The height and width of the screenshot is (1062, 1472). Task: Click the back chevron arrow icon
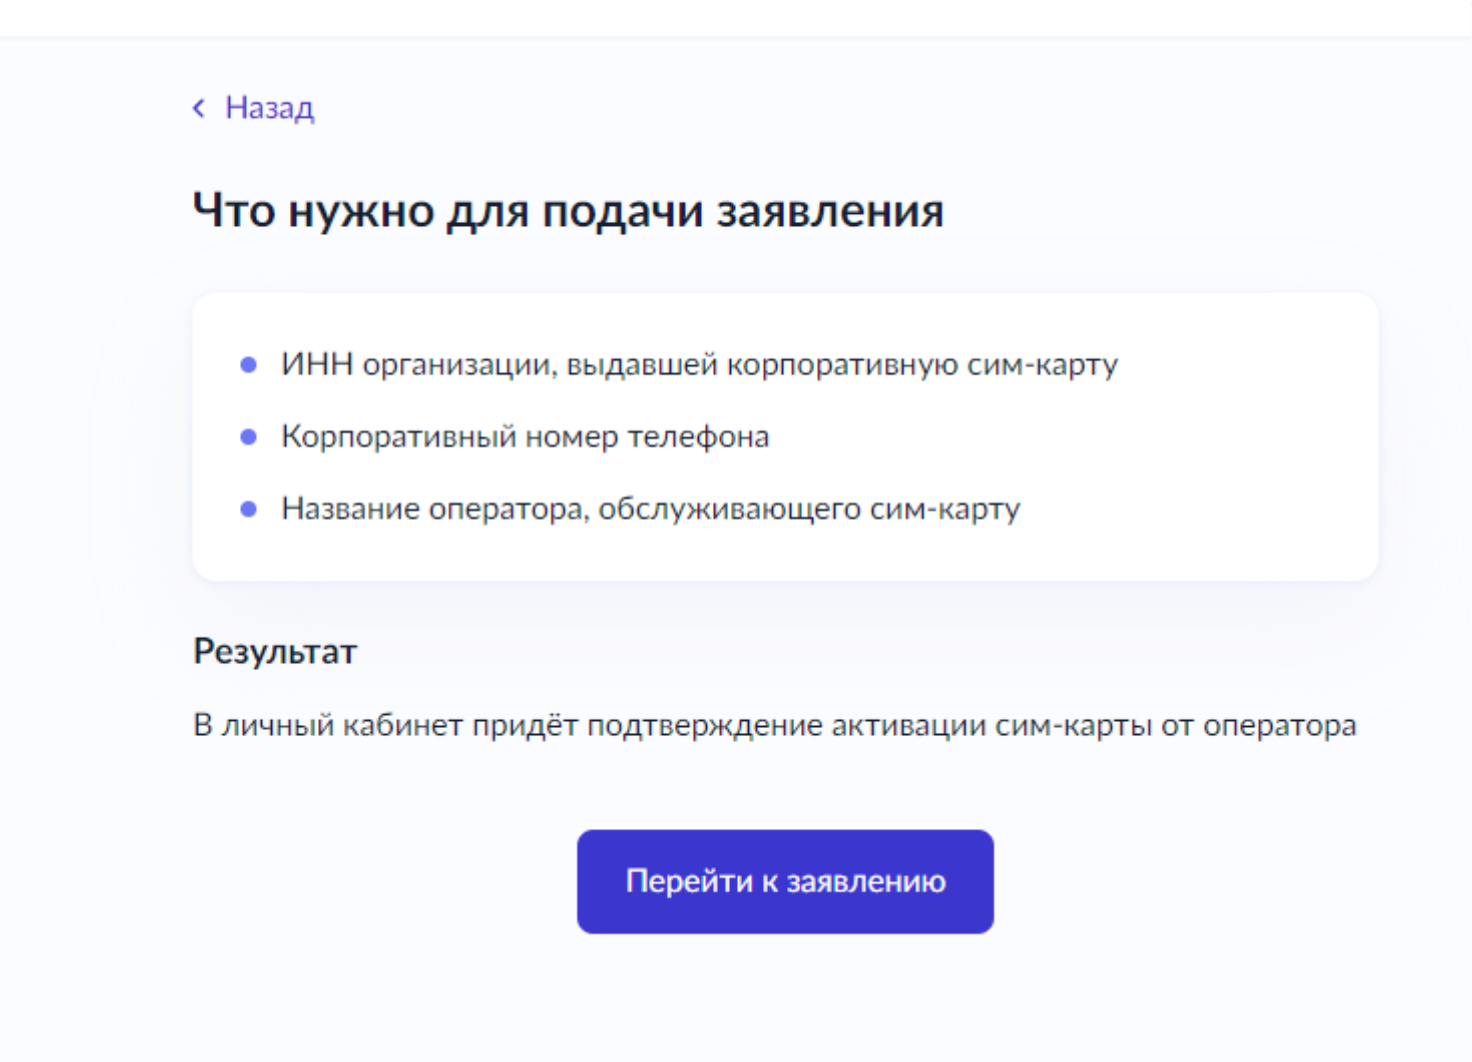(199, 108)
